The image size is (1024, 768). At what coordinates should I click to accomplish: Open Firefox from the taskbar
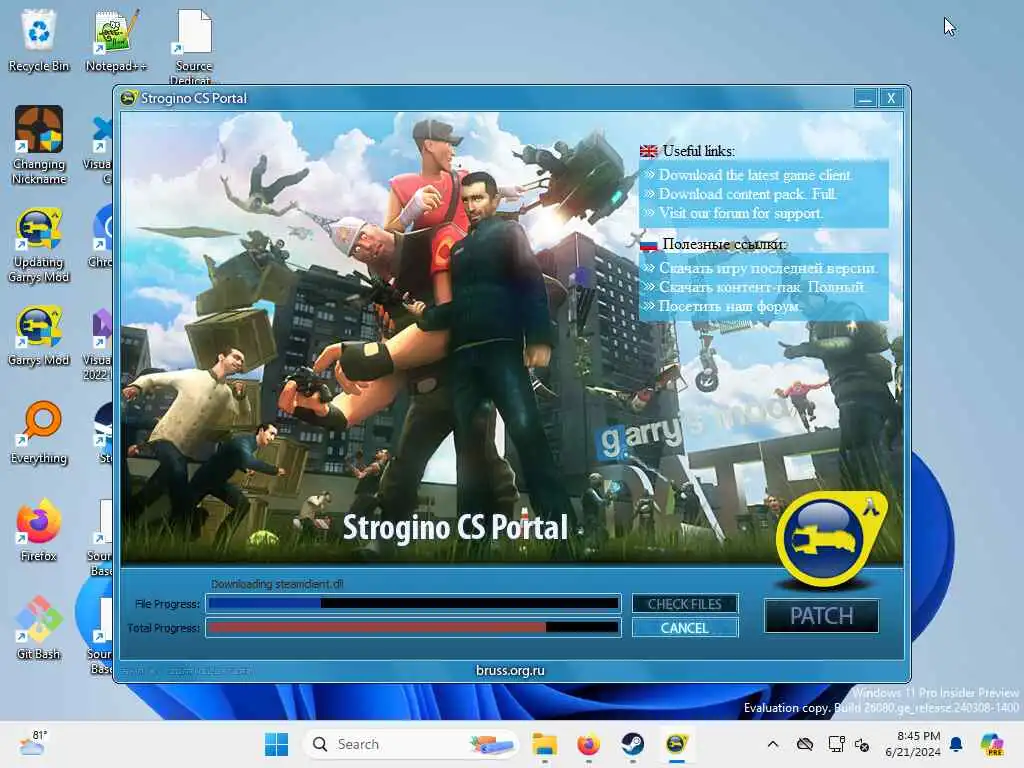(x=588, y=744)
